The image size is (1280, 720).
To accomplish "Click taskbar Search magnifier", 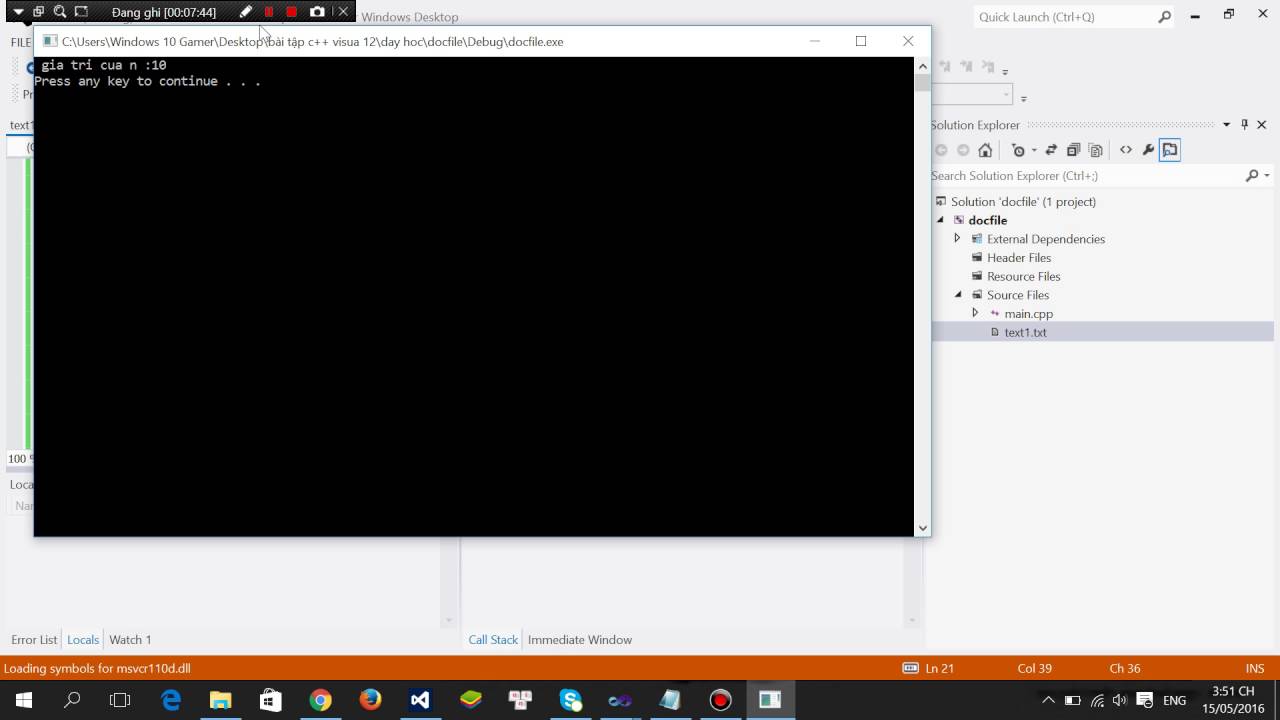I will click(72, 700).
